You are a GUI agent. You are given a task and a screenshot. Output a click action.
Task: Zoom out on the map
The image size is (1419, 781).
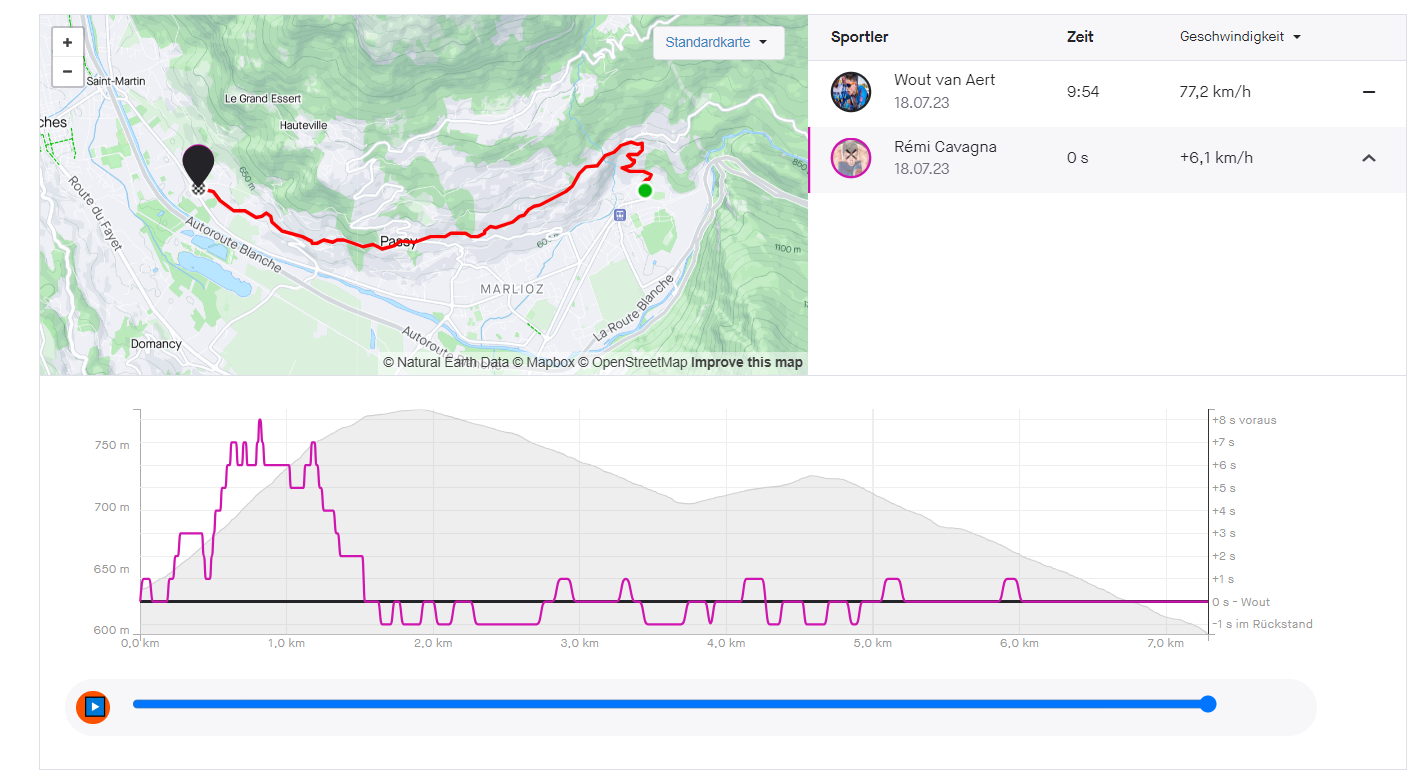[67, 72]
